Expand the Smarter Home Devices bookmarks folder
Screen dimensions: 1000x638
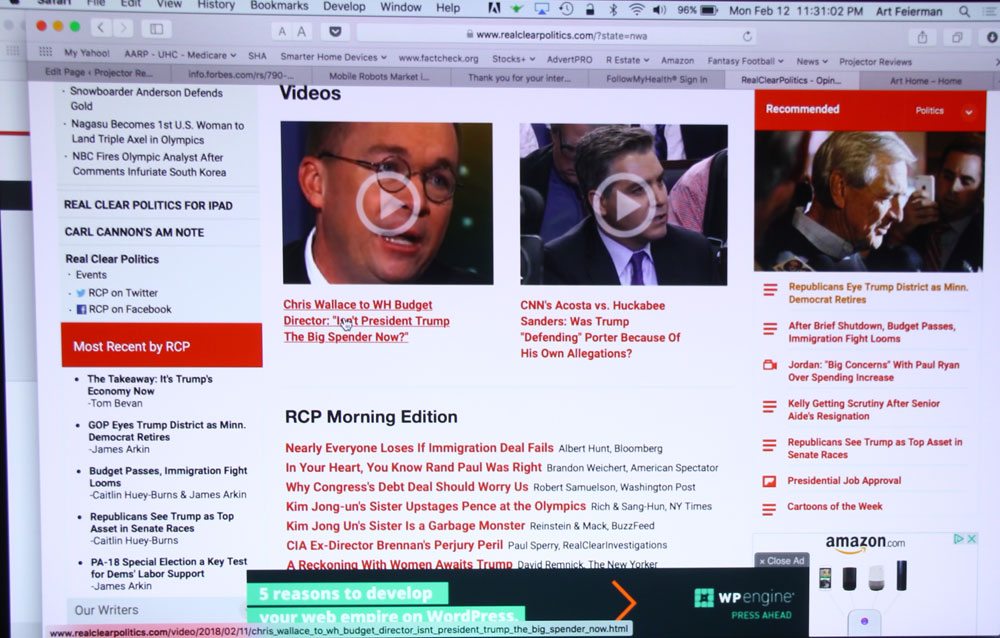tap(334, 57)
